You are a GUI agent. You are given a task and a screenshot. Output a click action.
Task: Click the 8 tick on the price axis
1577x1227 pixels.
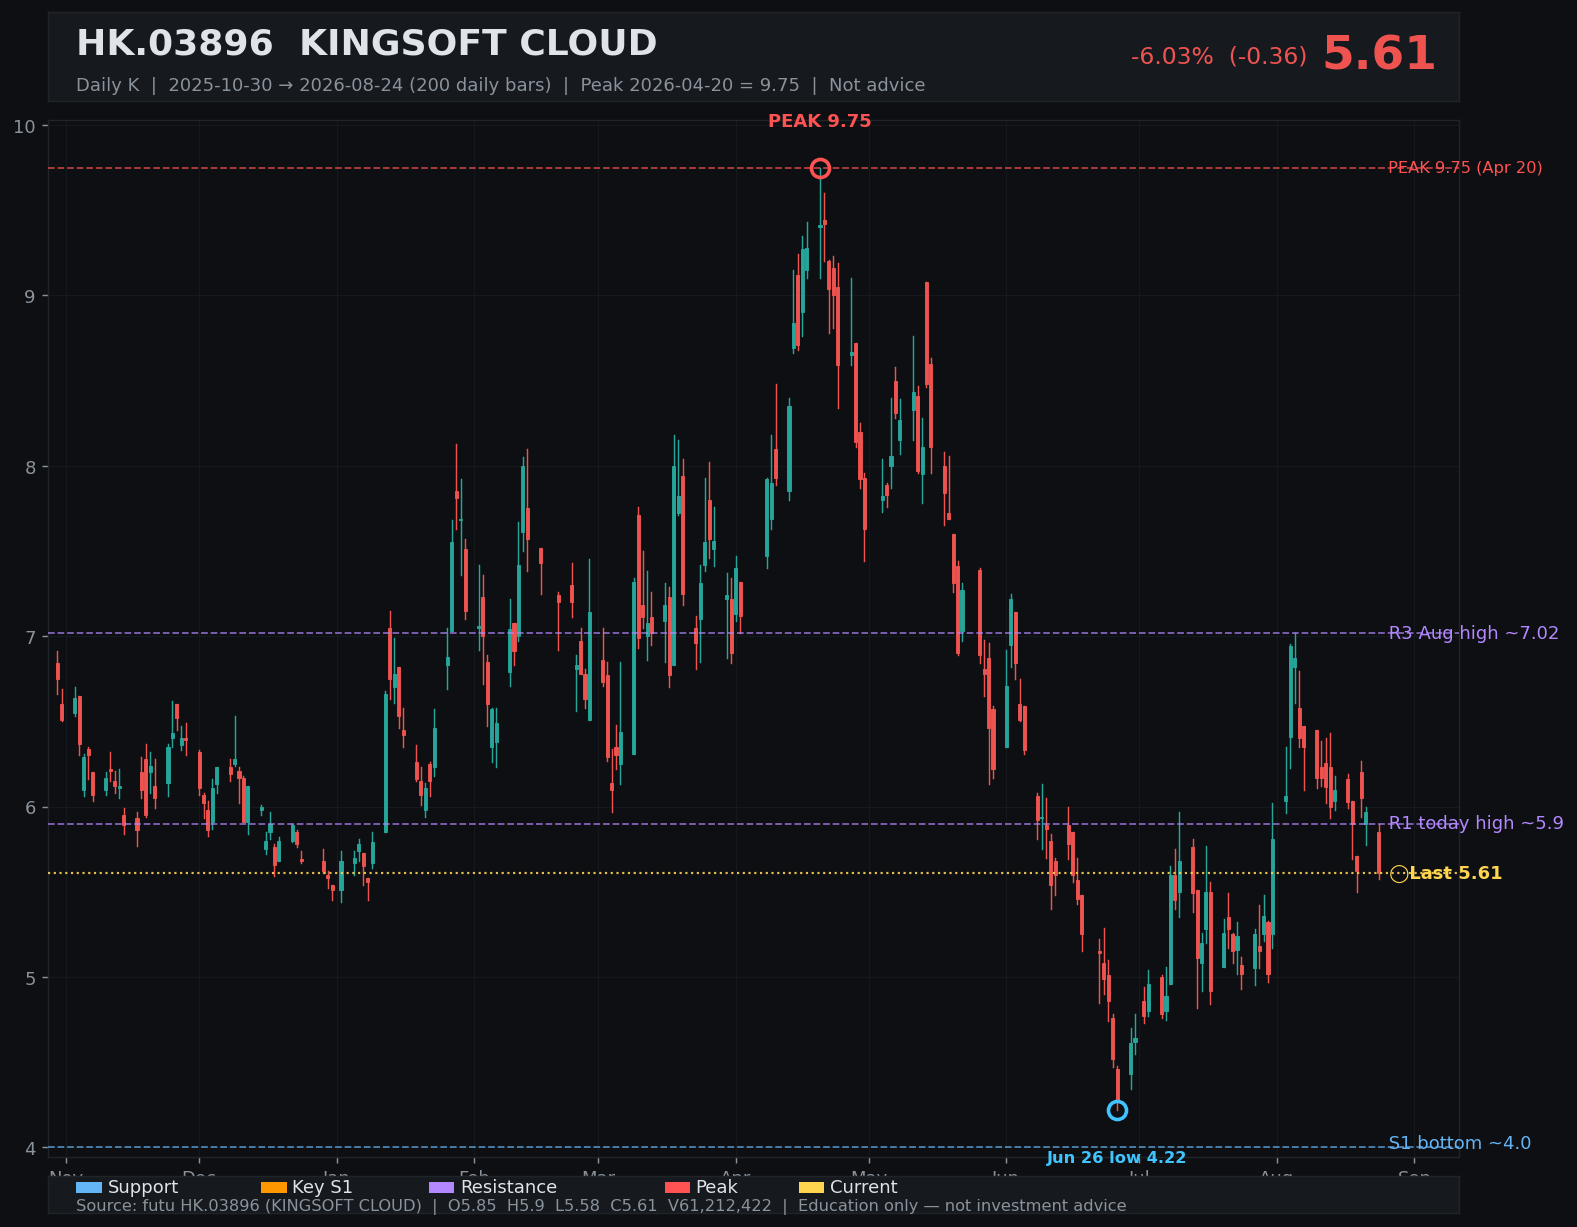tap(30, 467)
